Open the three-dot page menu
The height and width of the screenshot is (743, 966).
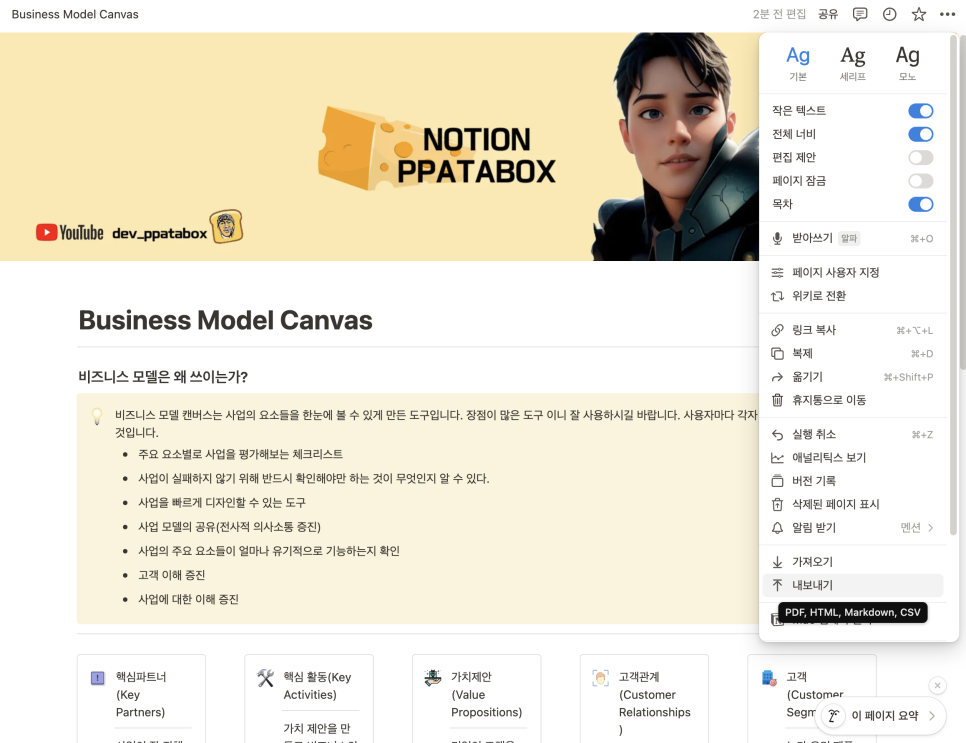pos(948,14)
